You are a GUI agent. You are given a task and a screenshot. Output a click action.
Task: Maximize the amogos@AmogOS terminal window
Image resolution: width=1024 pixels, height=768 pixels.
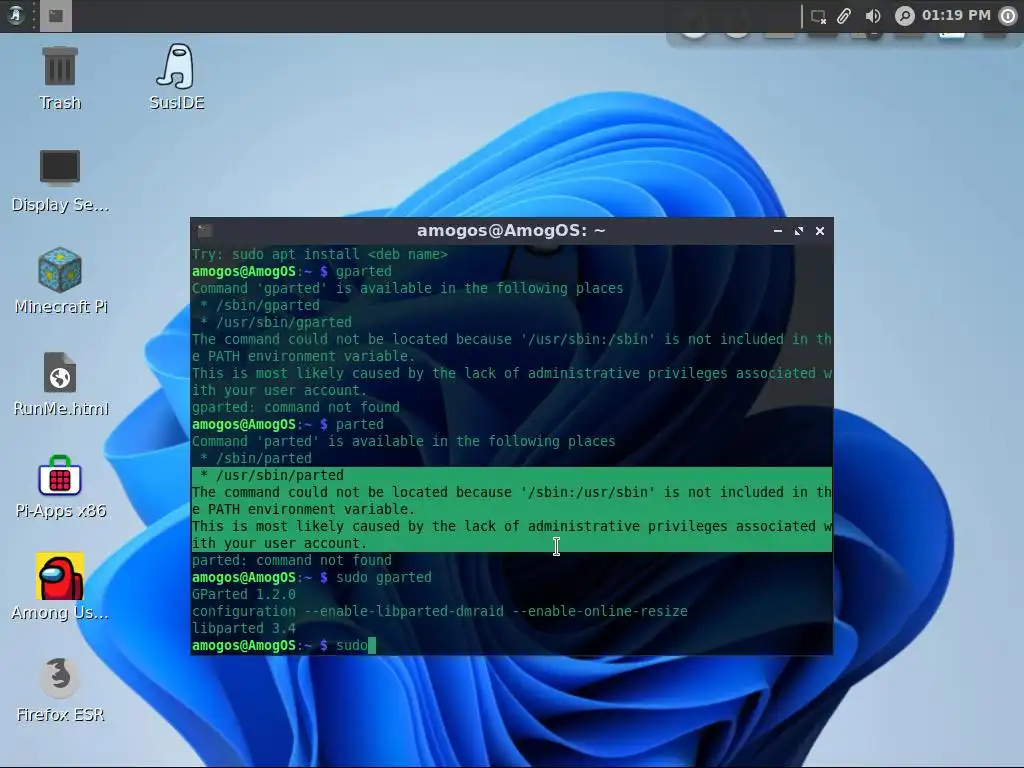tap(799, 231)
